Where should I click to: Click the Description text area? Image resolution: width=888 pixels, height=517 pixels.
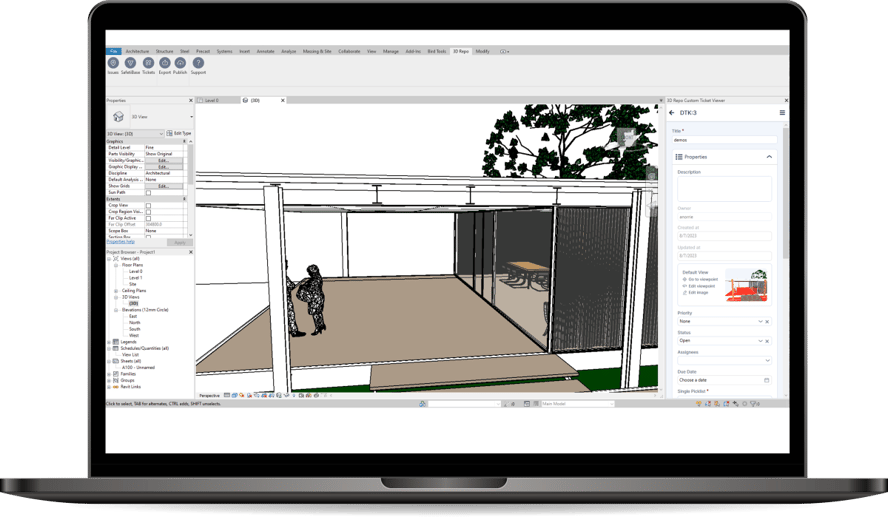tap(724, 189)
